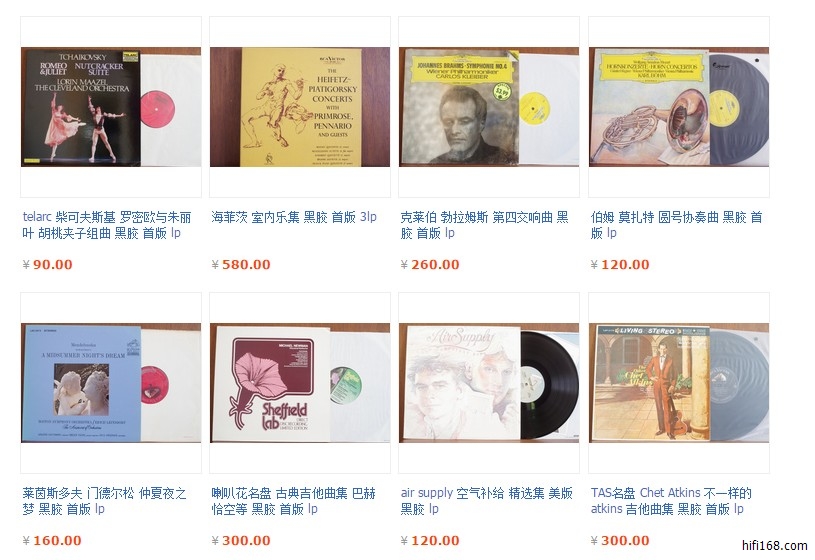Click the TAS名盘 Chet Atkins title link

[671, 501]
